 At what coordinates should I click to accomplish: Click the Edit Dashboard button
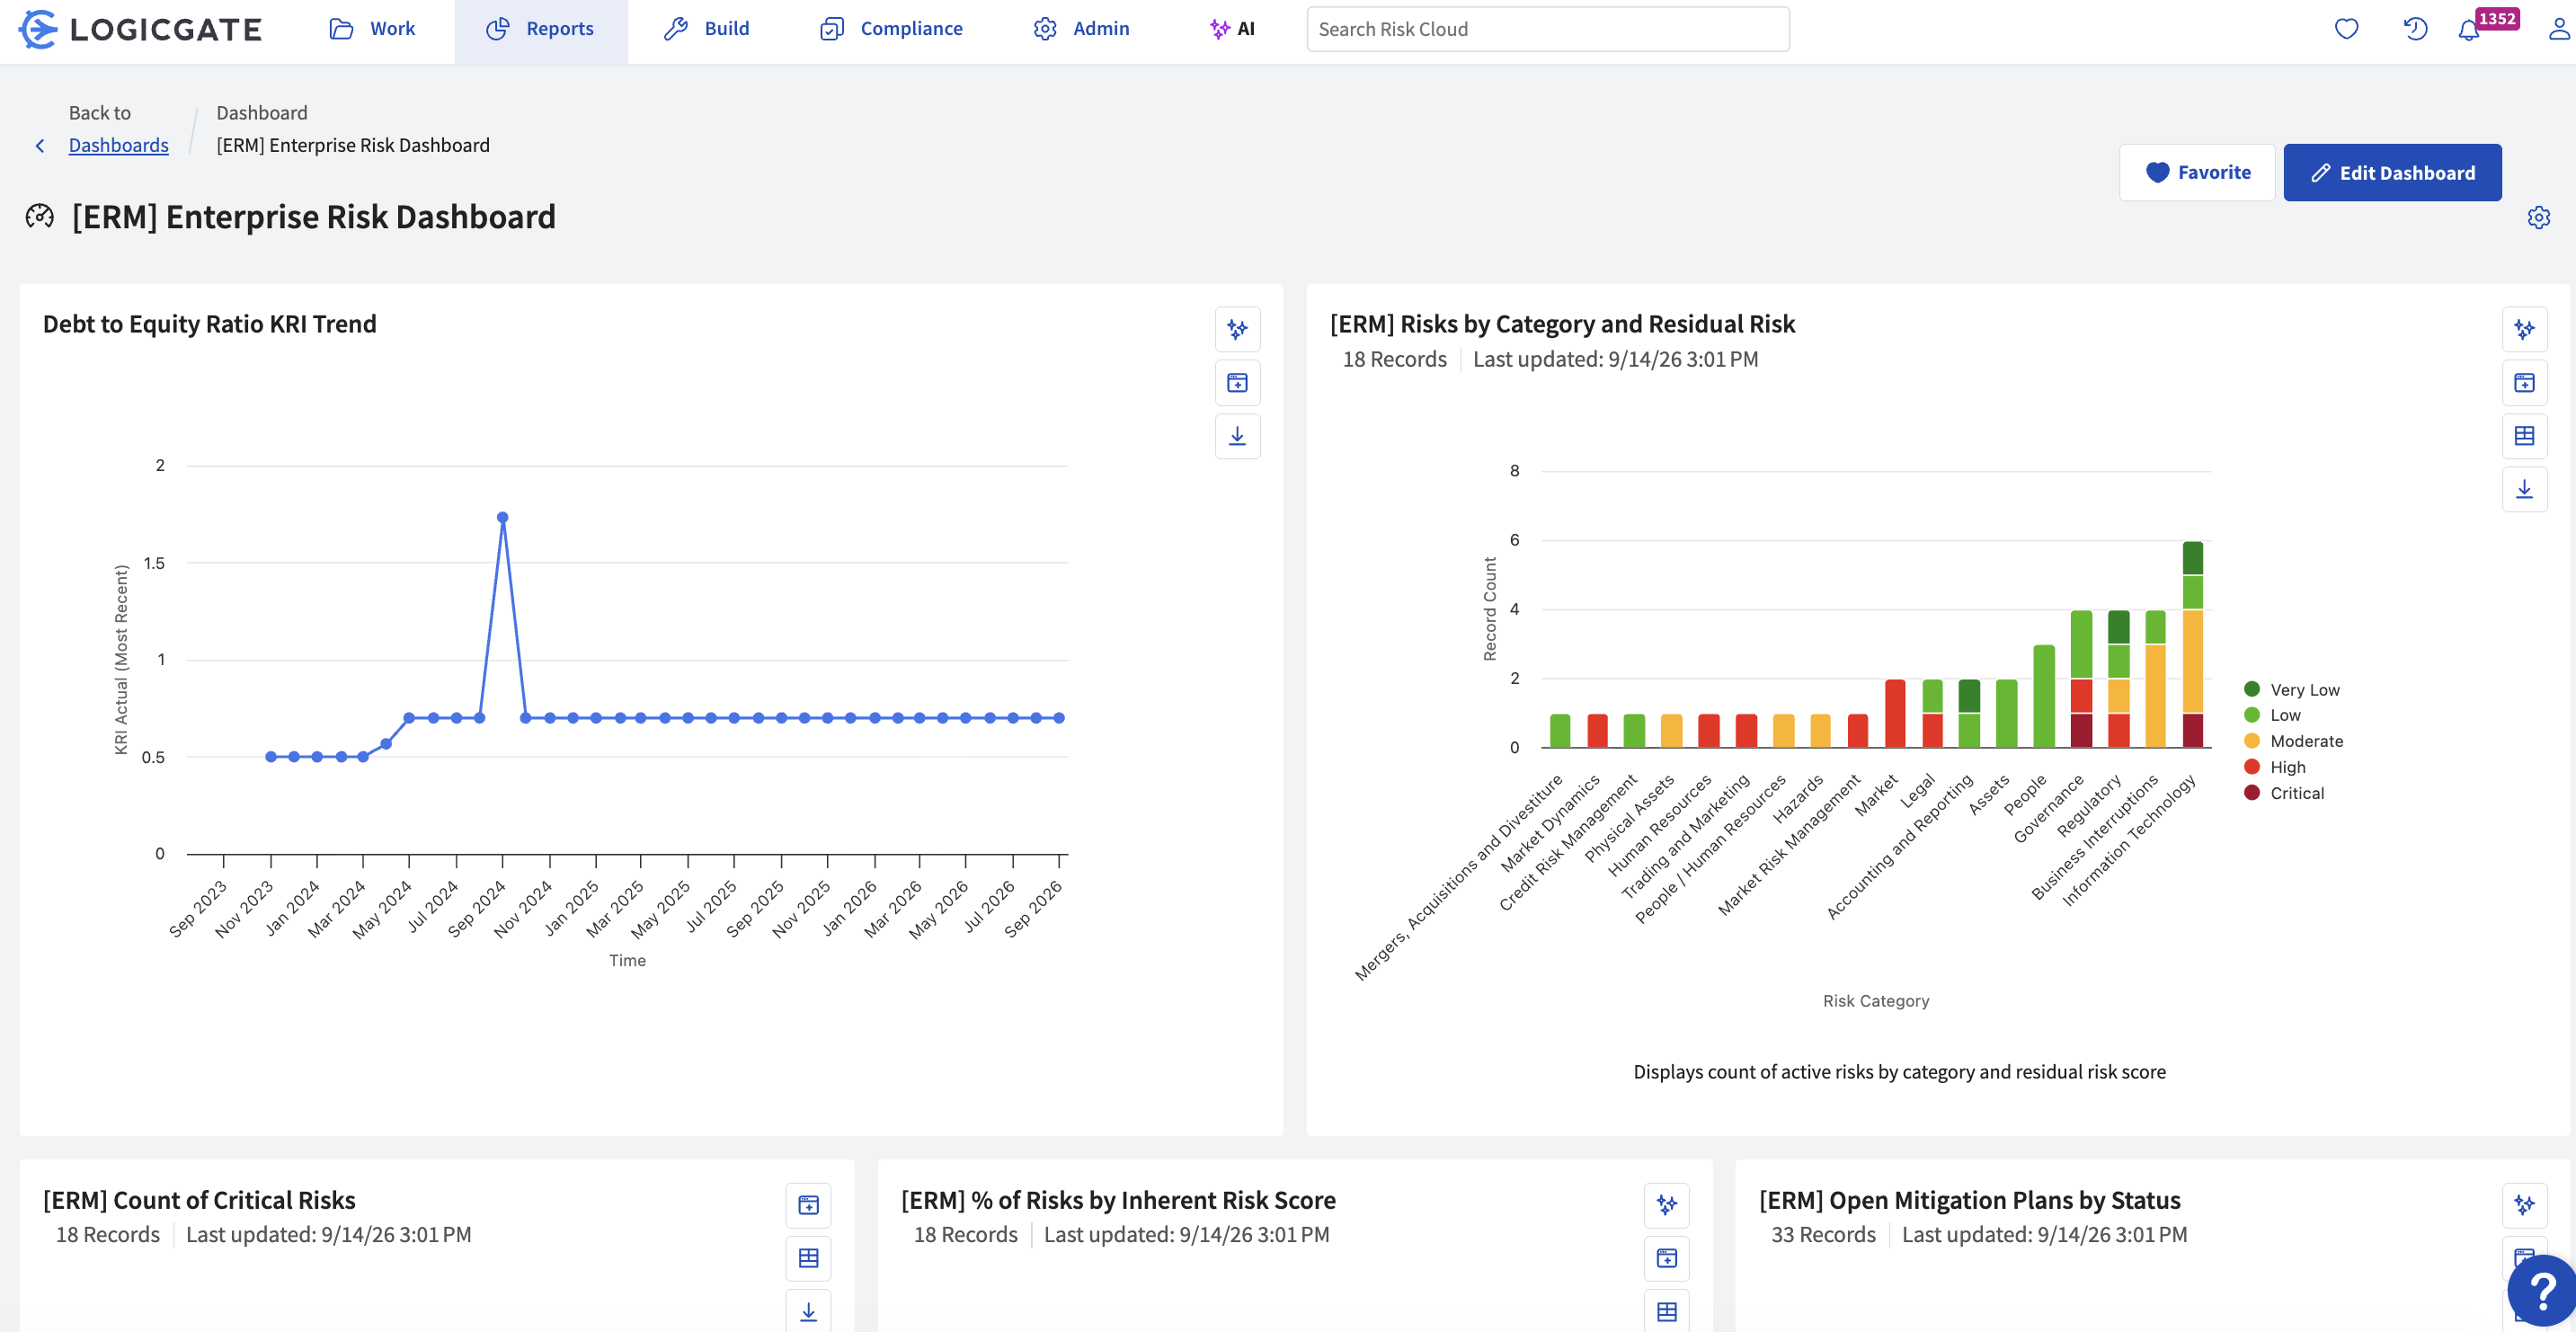click(2392, 172)
